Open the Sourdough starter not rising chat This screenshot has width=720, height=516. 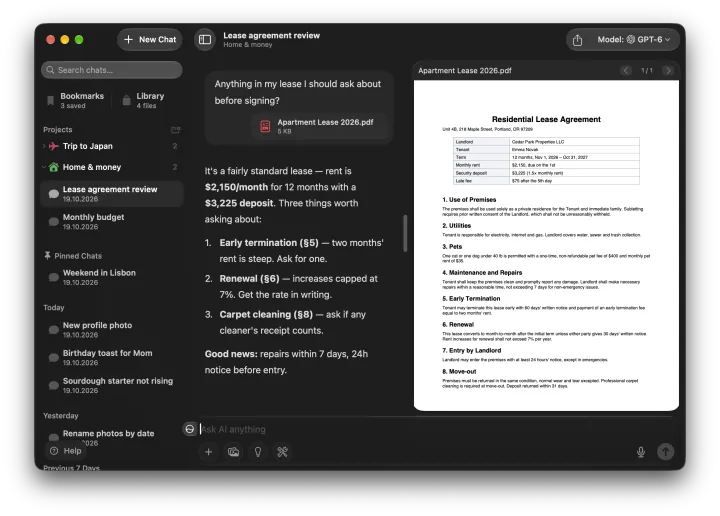[112, 385]
